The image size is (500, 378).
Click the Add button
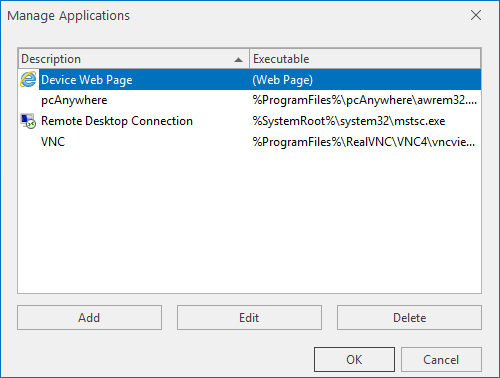pos(89,318)
